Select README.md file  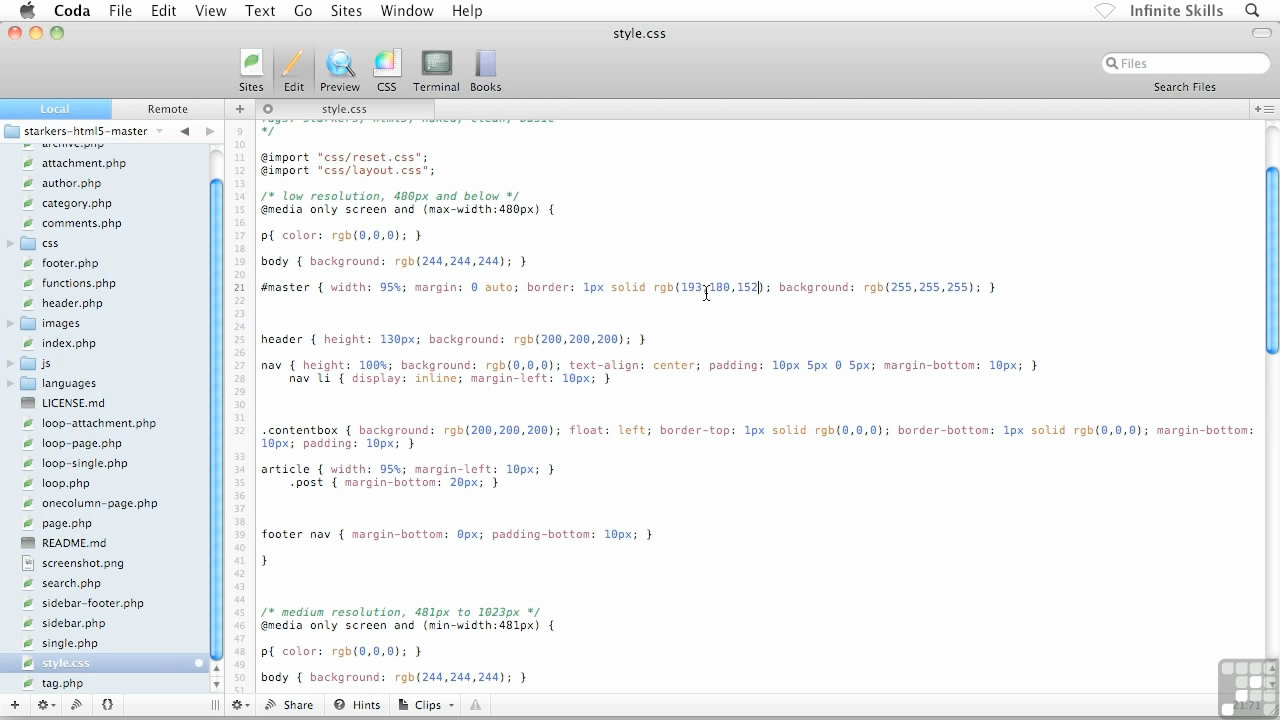click(x=74, y=543)
